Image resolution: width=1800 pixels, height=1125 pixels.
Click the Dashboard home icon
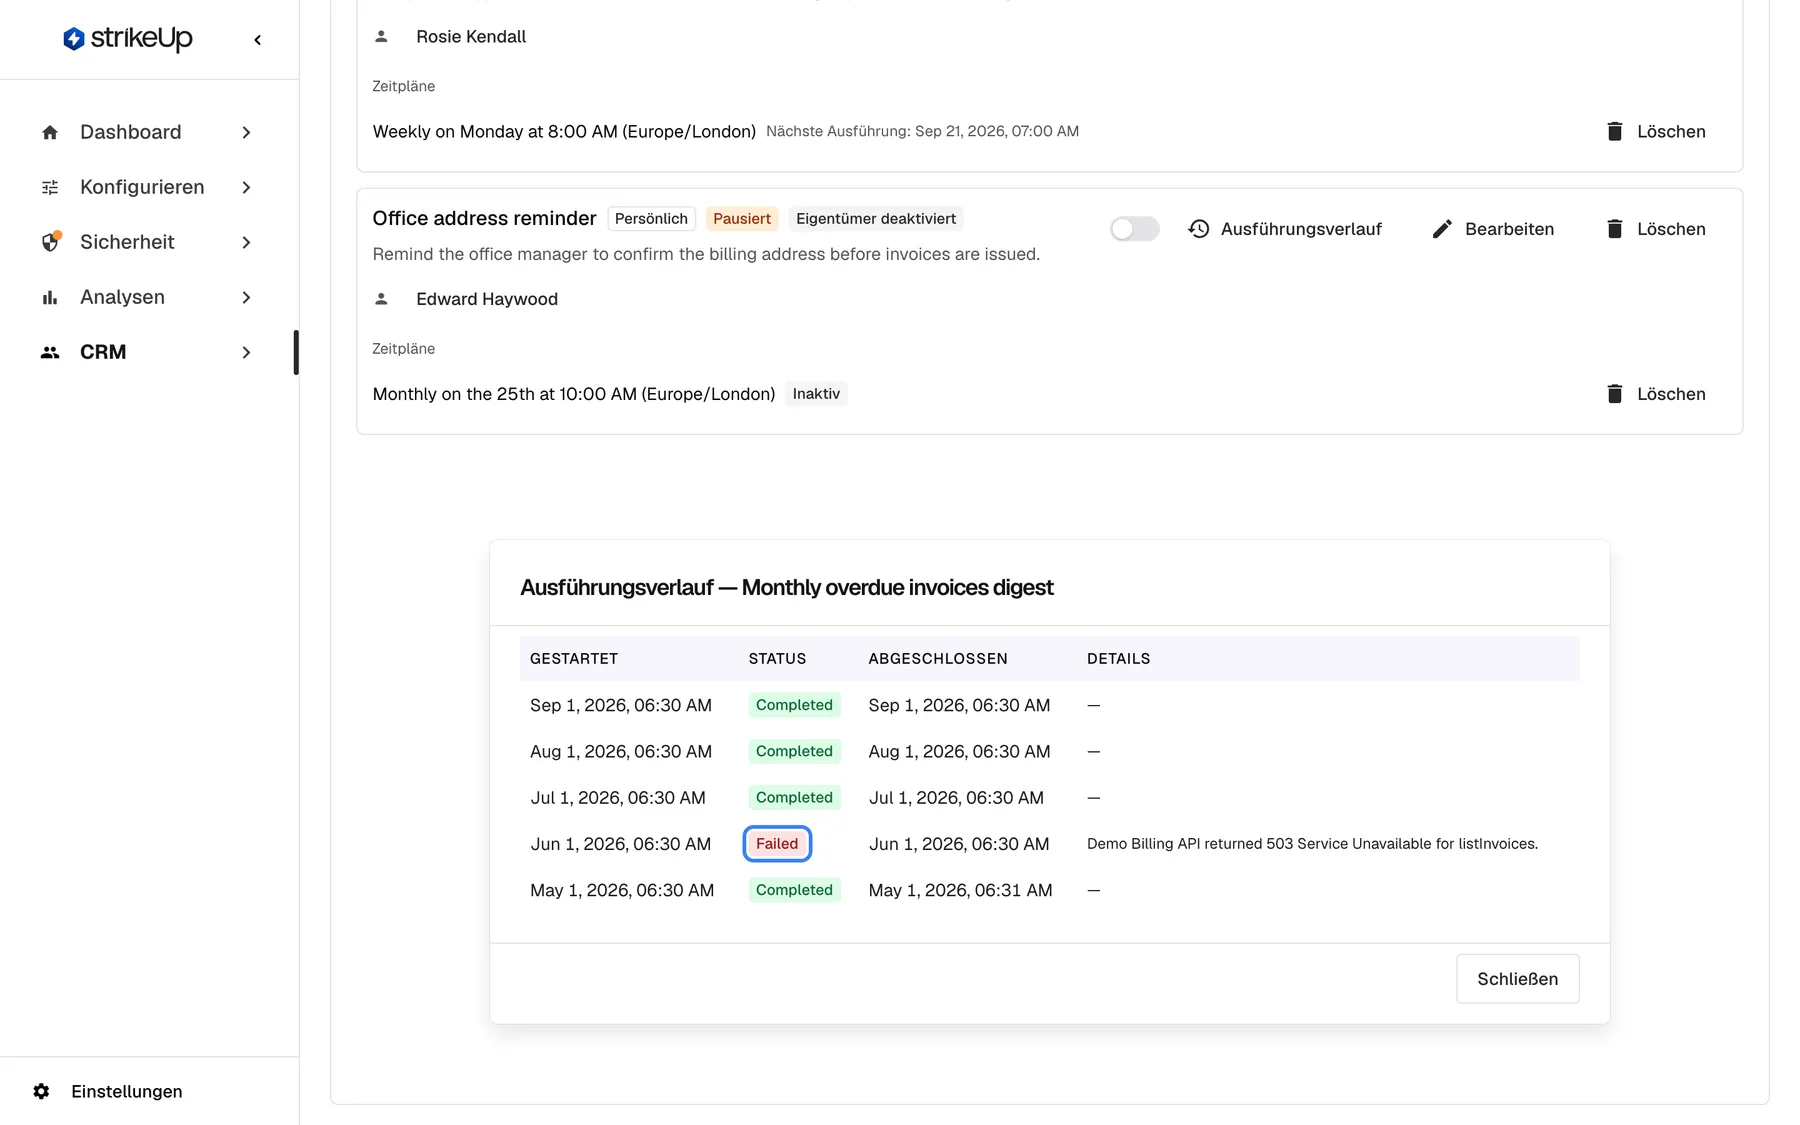coord(50,132)
